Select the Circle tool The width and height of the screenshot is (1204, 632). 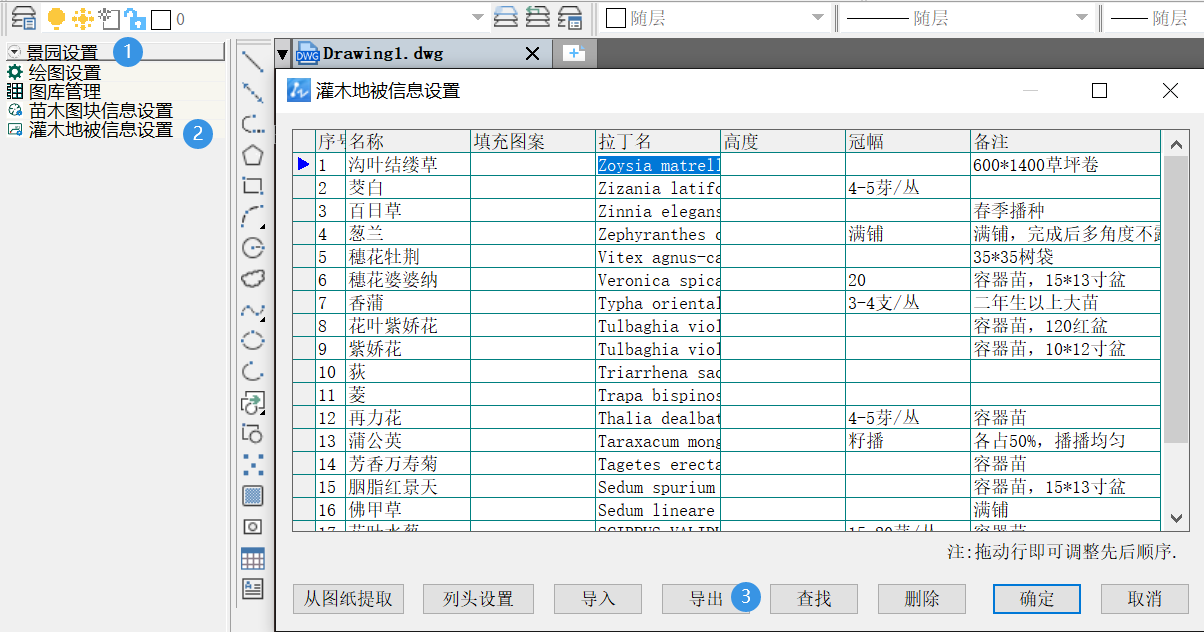253,248
